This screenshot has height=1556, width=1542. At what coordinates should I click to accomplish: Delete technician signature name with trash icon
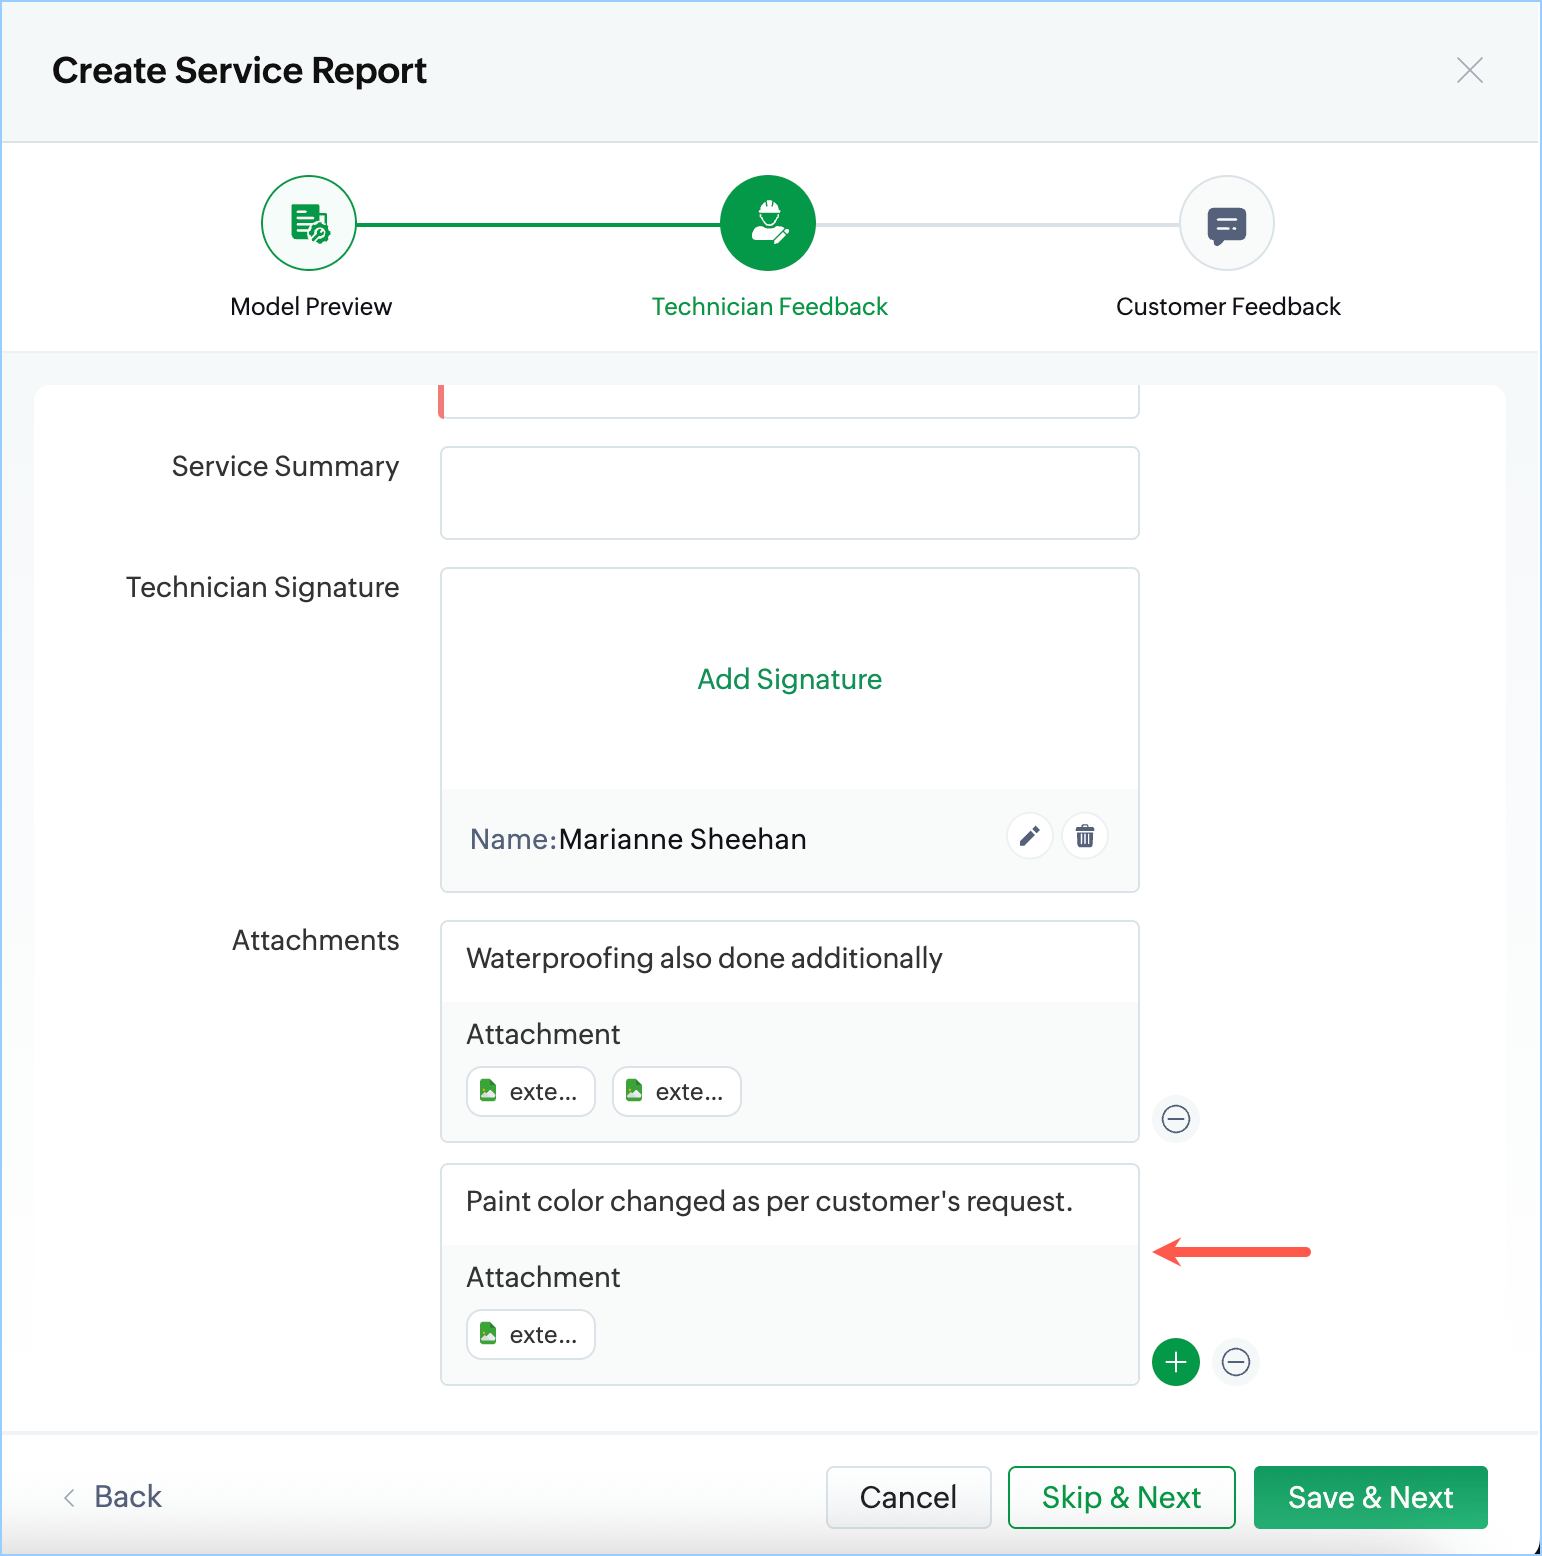(x=1085, y=836)
